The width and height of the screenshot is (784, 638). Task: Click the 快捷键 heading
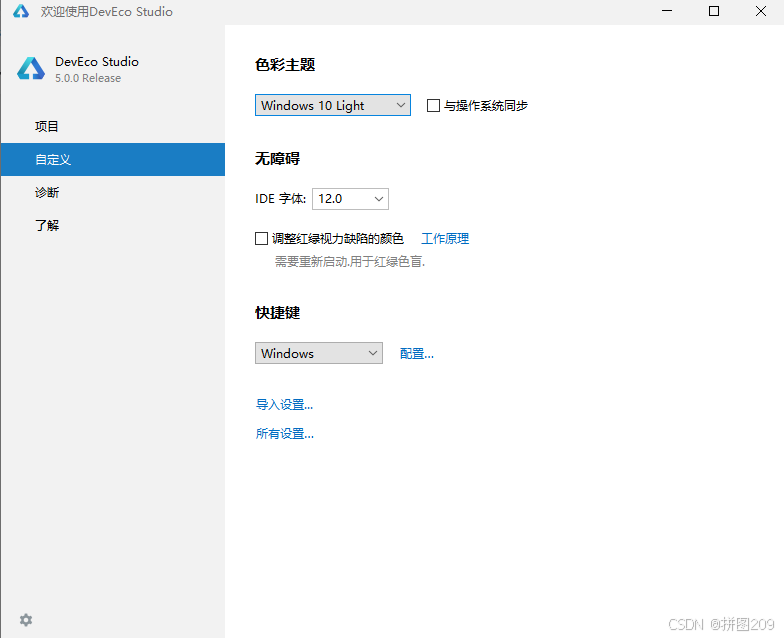coord(278,312)
